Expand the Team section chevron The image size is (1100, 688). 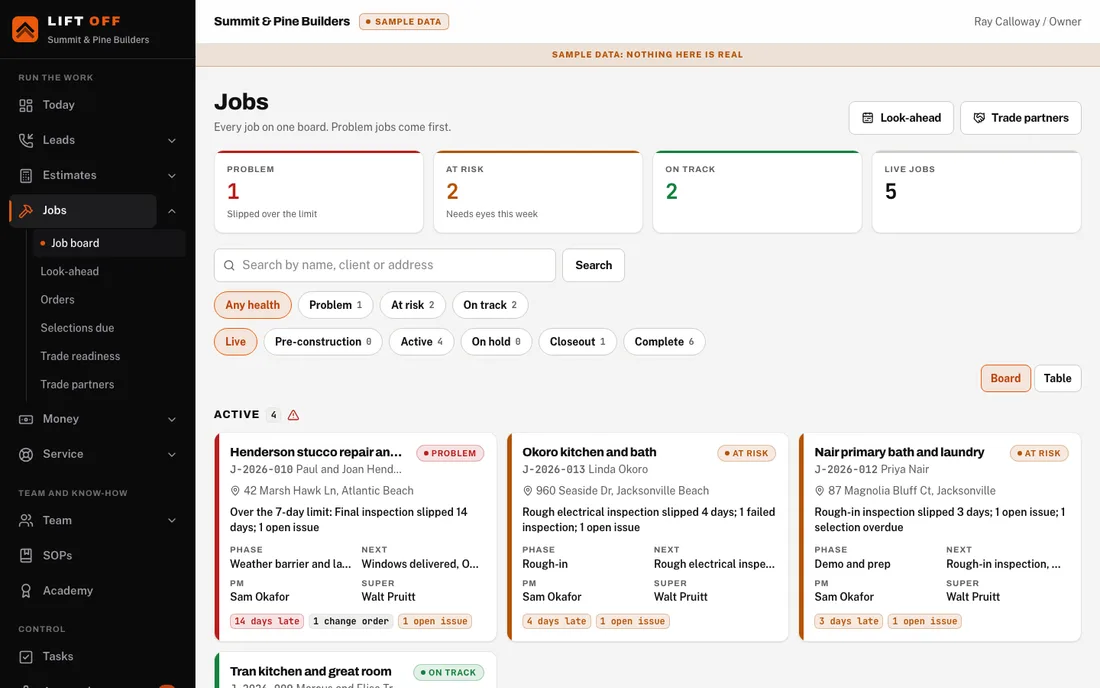coord(172,520)
